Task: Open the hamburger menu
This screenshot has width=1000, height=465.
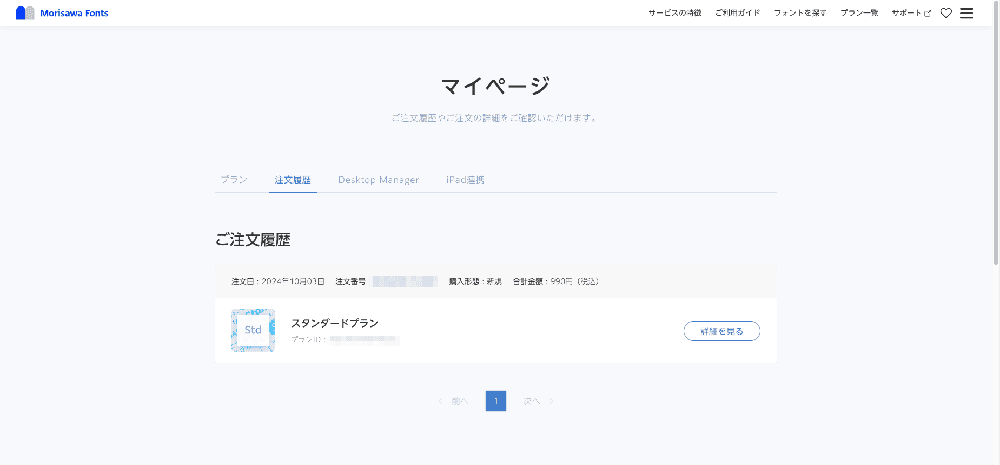Action: coord(966,13)
